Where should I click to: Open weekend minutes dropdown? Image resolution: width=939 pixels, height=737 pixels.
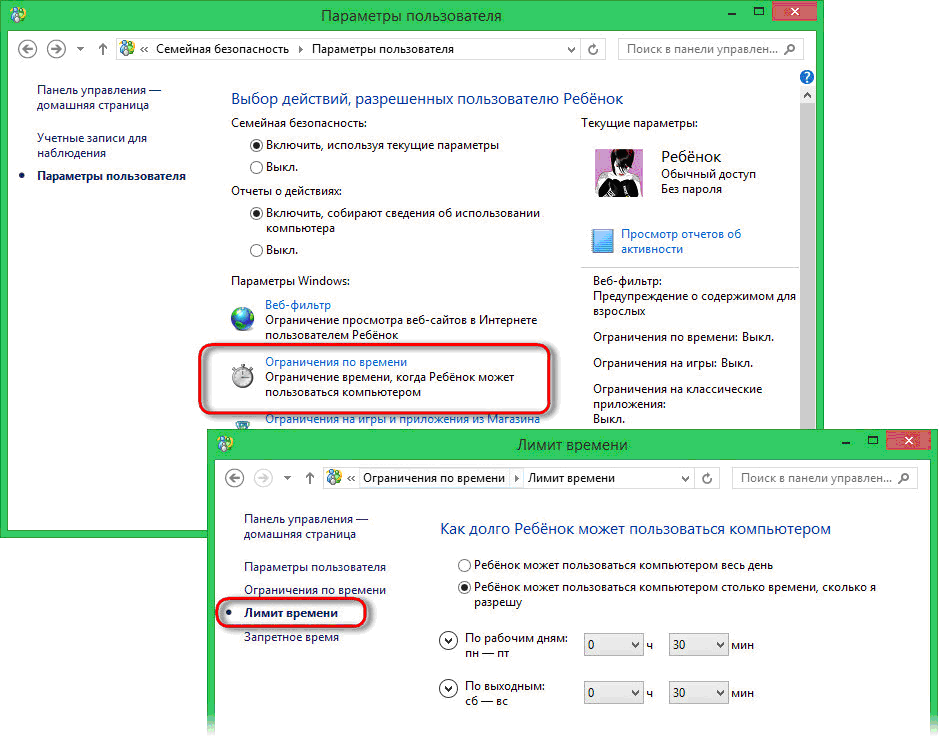point(698,693)
